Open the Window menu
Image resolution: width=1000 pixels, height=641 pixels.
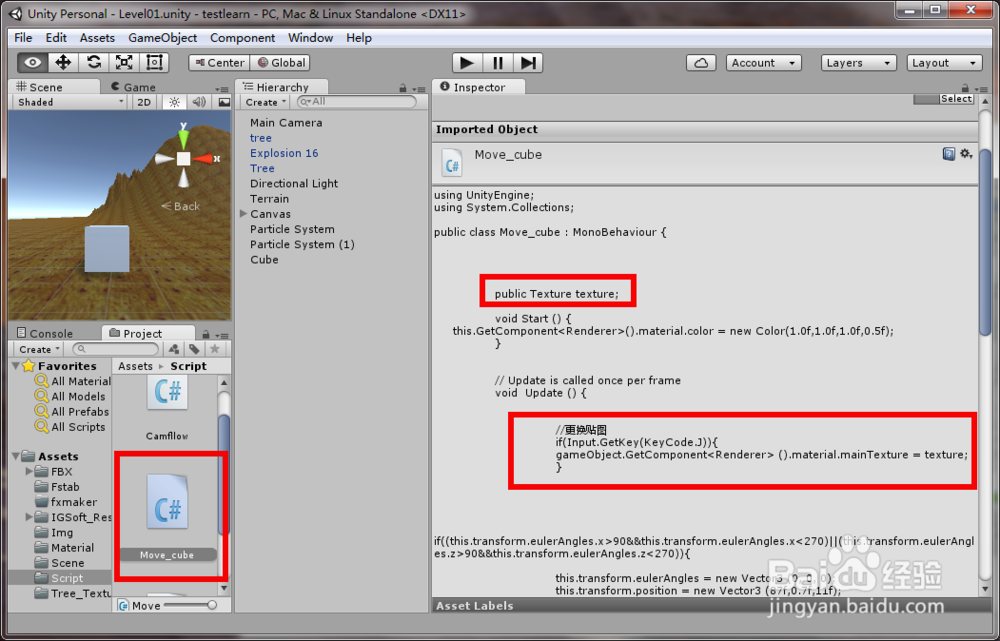(x=311, y=38)
